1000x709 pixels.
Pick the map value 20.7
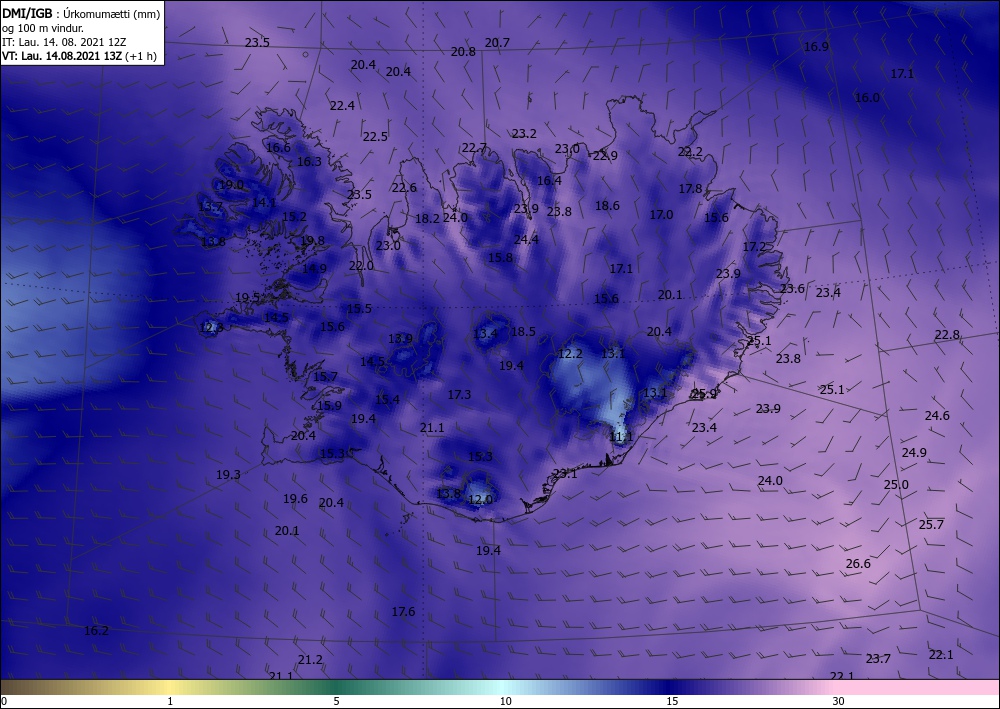pyautogui.click(x=497, y=43)
